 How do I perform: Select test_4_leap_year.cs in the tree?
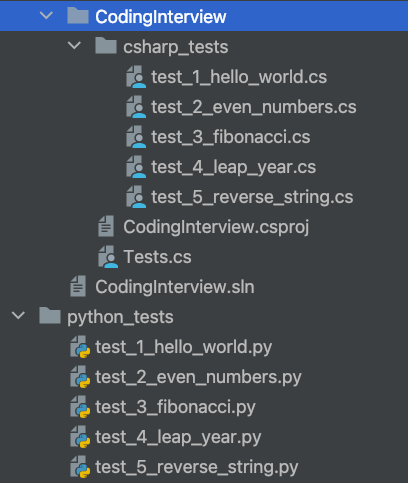[233, 167]
